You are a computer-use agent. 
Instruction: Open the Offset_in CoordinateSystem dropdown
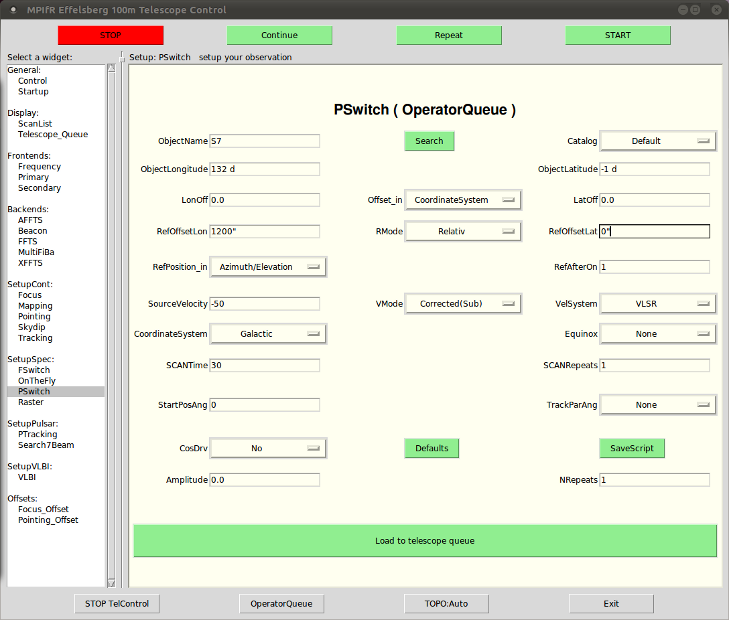(x=463, y=200)
